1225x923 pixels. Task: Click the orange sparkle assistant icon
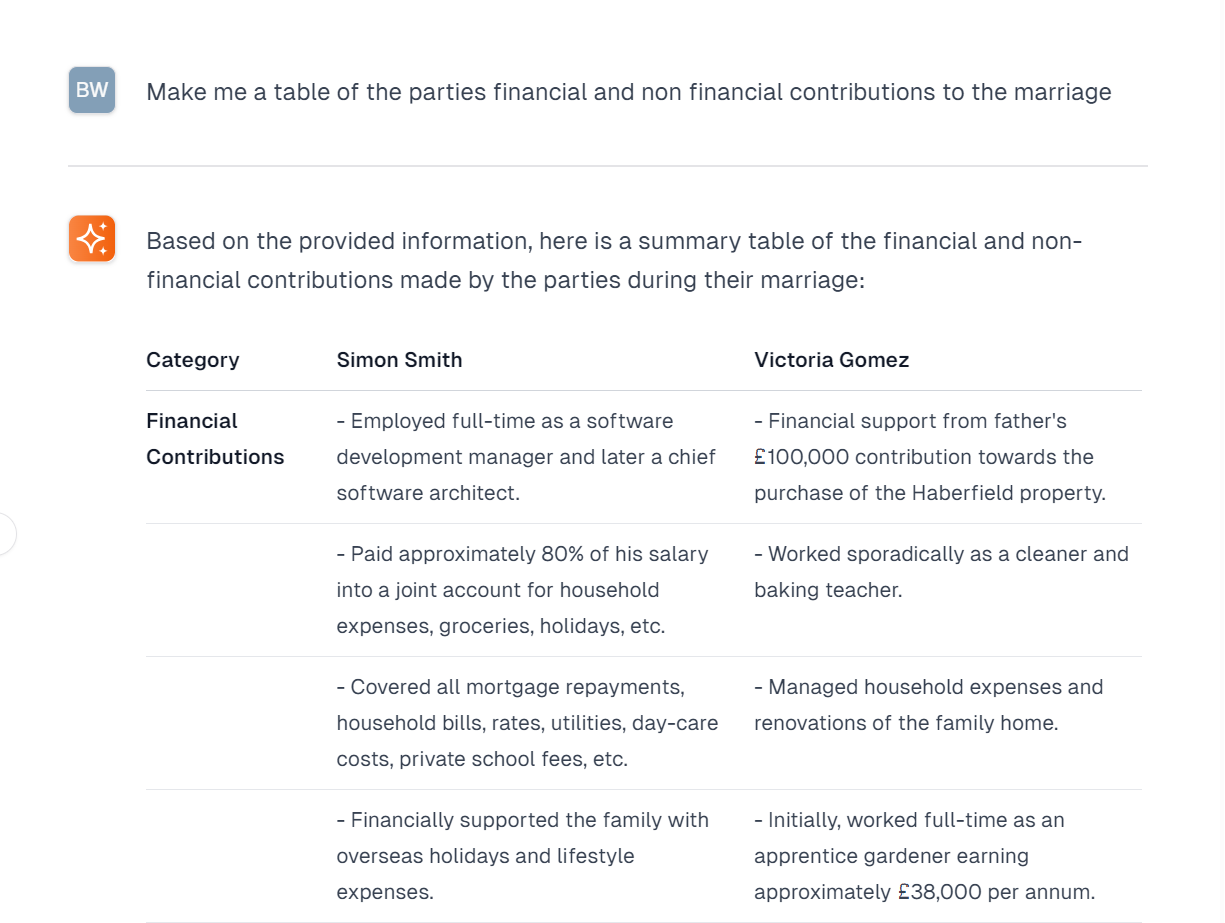(x=92, y=239)
